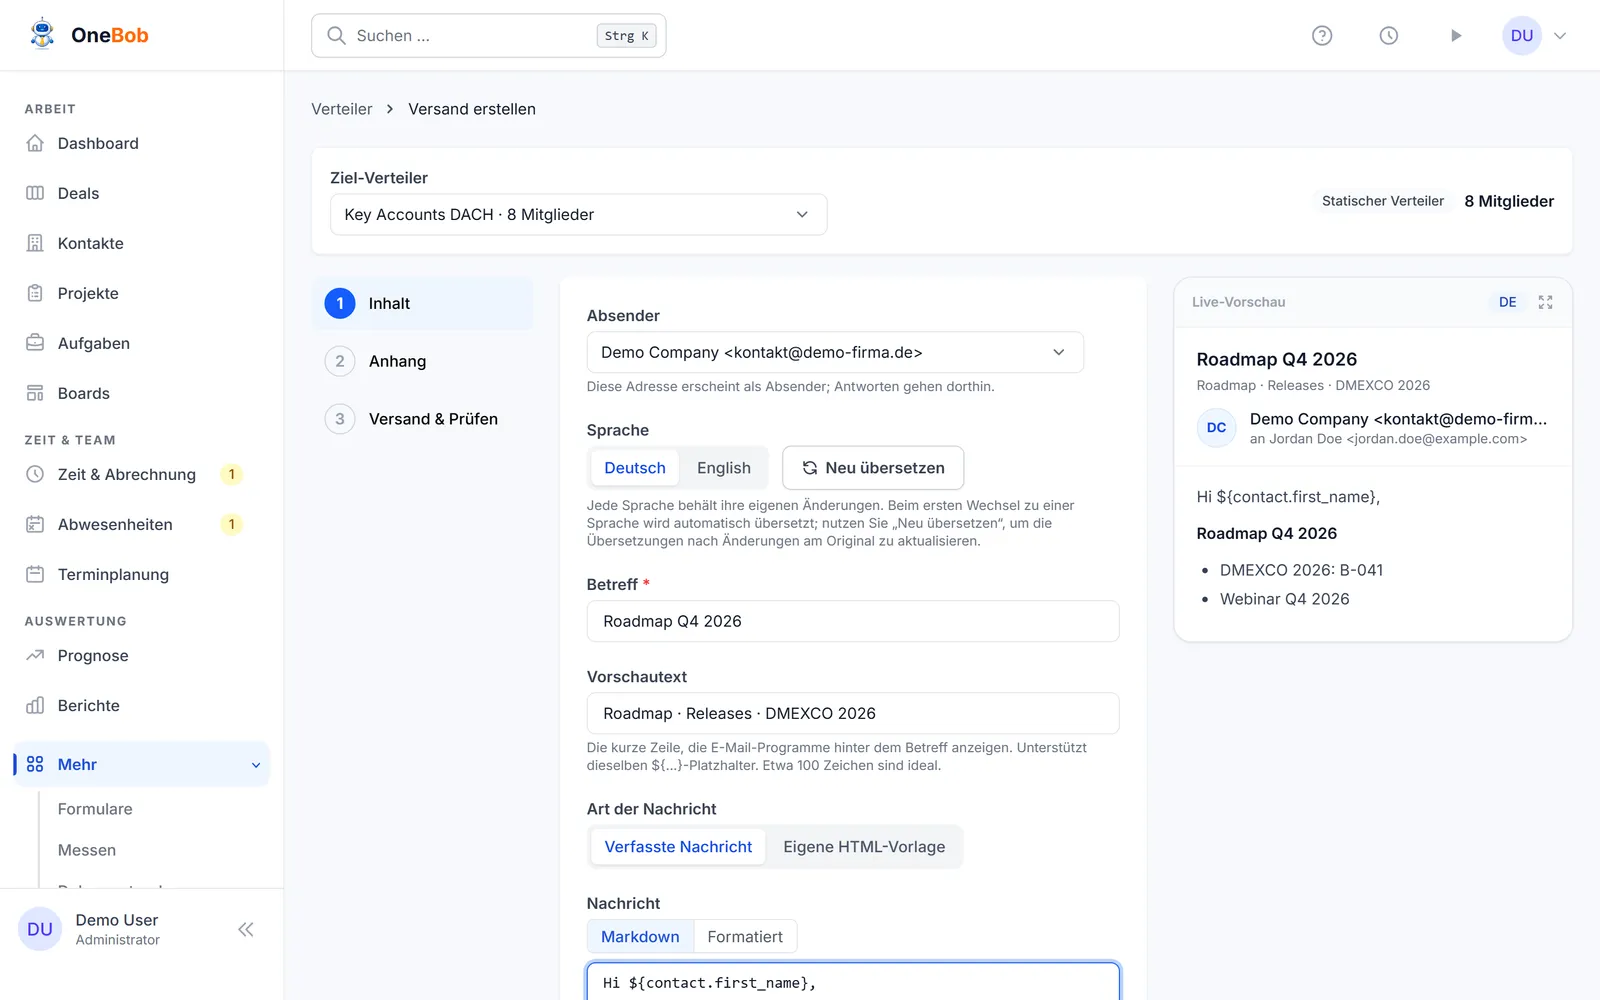The width and height of the screenshot is (1600, 1000).
Task: Click the Aufgaben briefcase icon
Action: click(x=35, y=343)
